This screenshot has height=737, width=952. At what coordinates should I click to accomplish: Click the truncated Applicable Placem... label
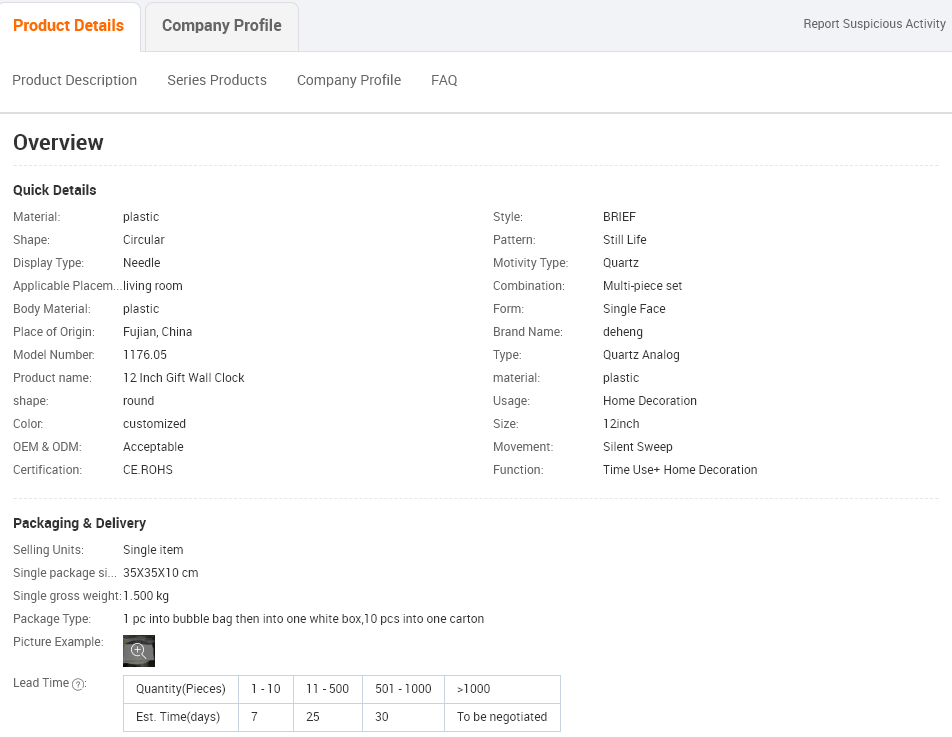[x=67, y=286]
